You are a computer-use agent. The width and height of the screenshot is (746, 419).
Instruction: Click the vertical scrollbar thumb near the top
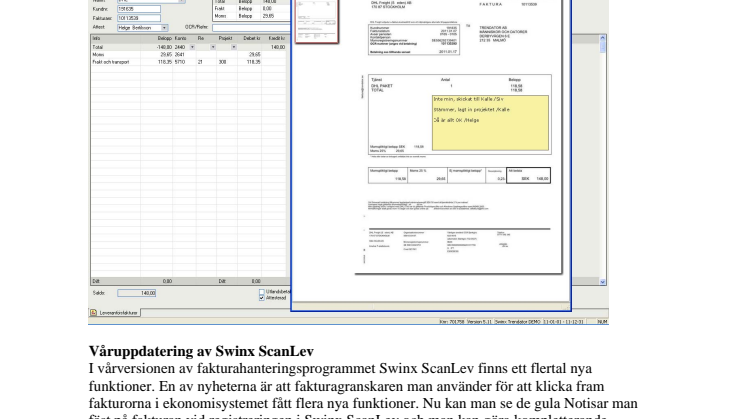pyautogui.click(x=603, y=47)
